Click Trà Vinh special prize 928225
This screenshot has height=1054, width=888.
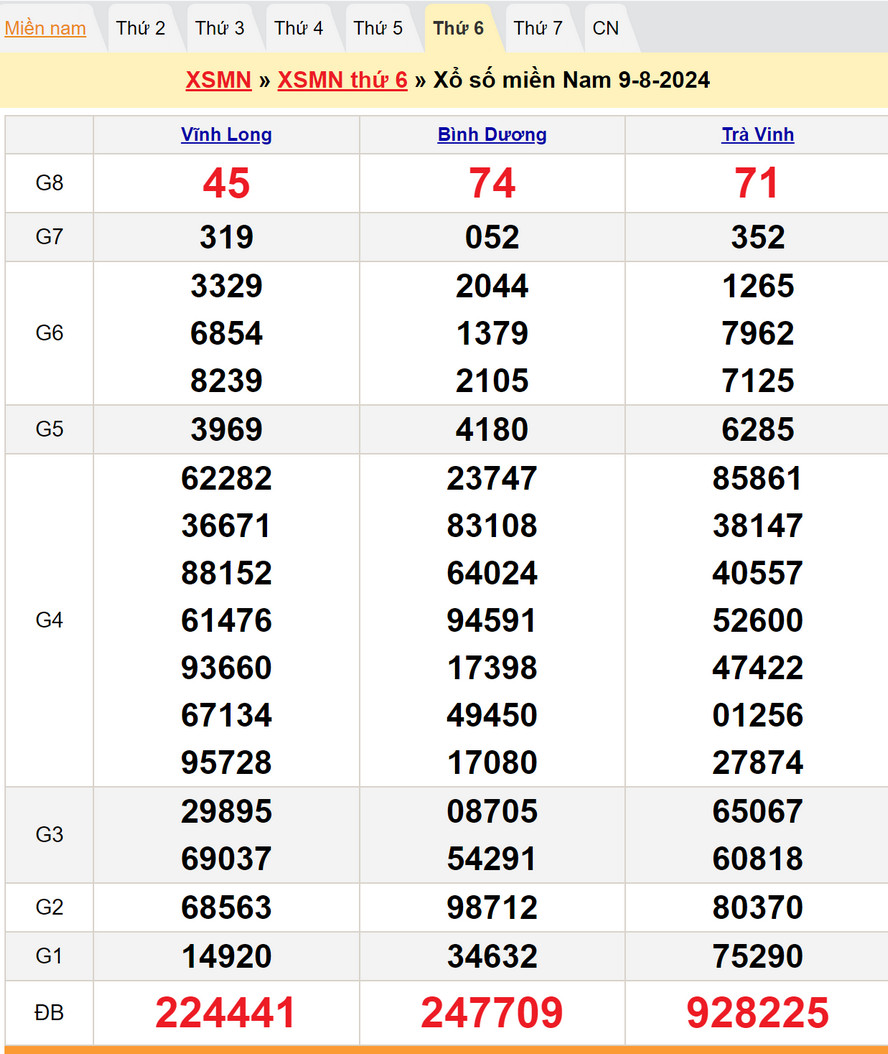coord(758,1013)
